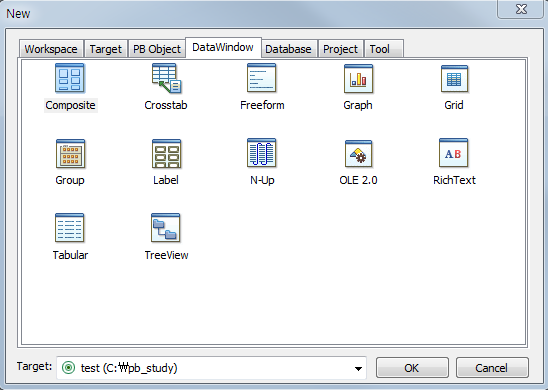Choose the Label DataWindow icon
Viewport: 548px width, 390px height.
(x=166, y=153)
